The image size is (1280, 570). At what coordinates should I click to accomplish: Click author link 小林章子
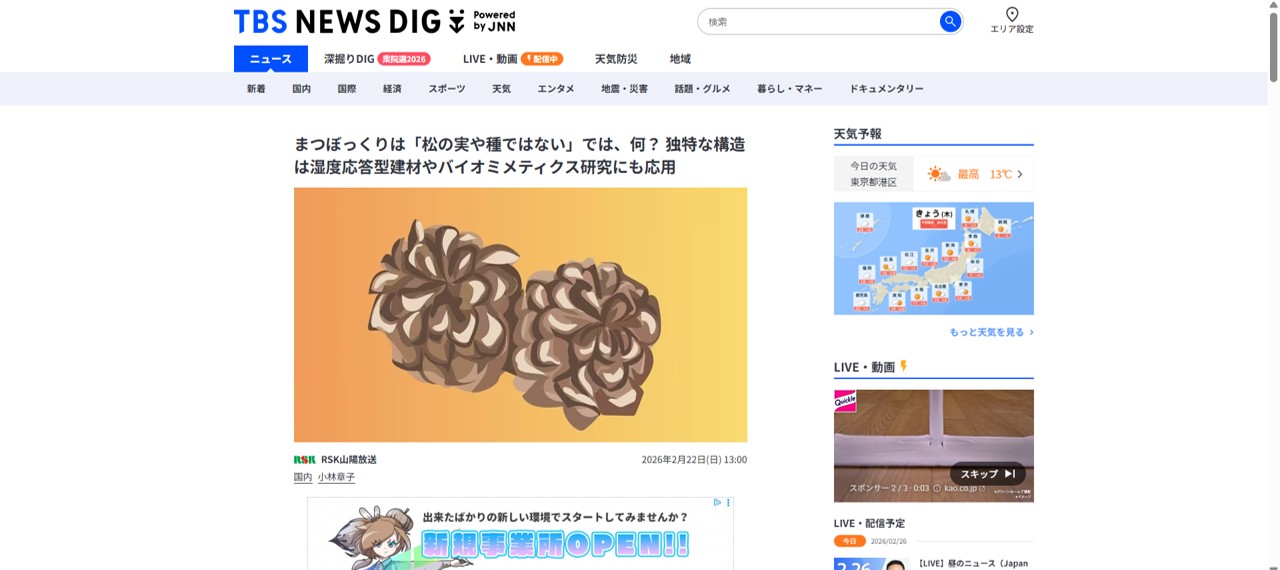[x=336, y=477]
